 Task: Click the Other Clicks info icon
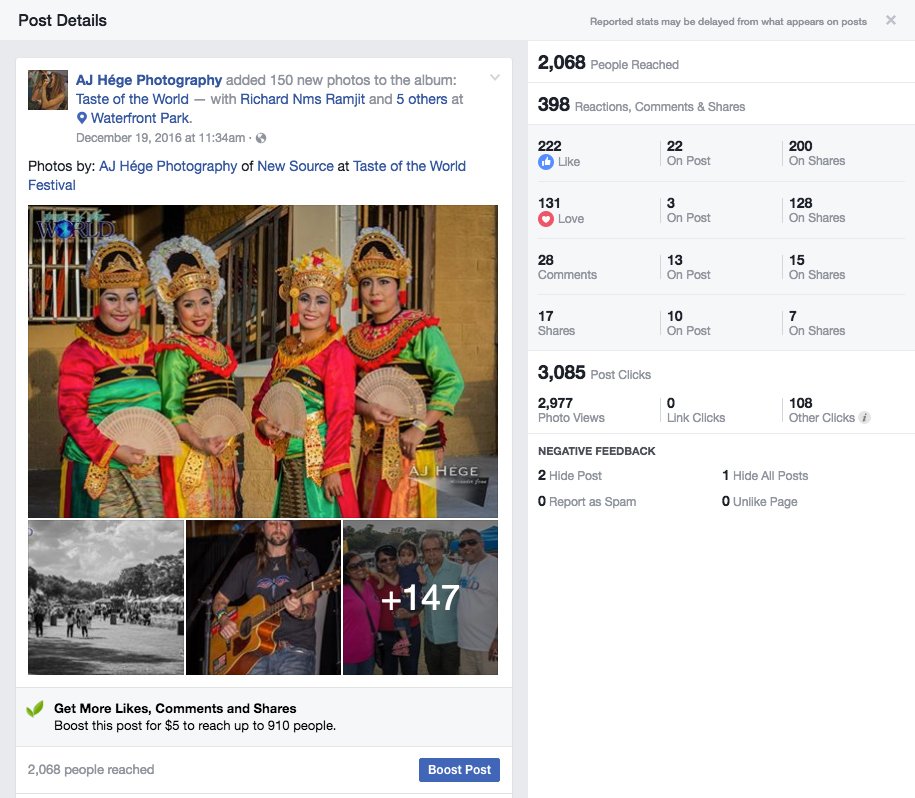[865, 418]
